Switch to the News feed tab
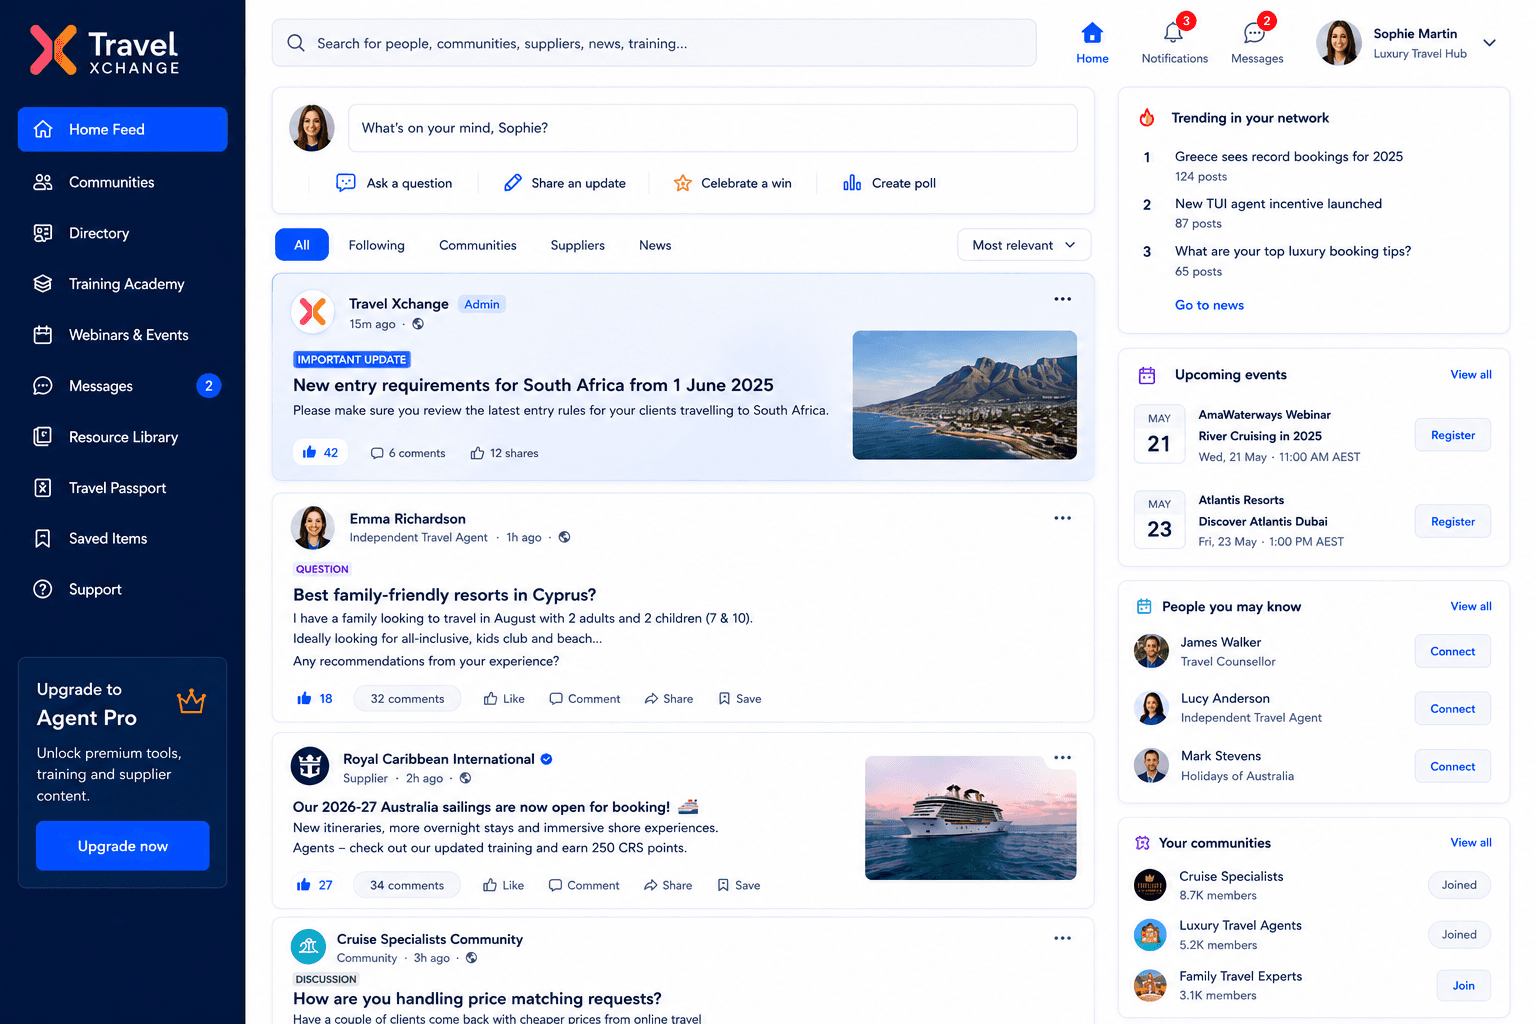The image size is (1536, 1024). click(x=655, y=245)
